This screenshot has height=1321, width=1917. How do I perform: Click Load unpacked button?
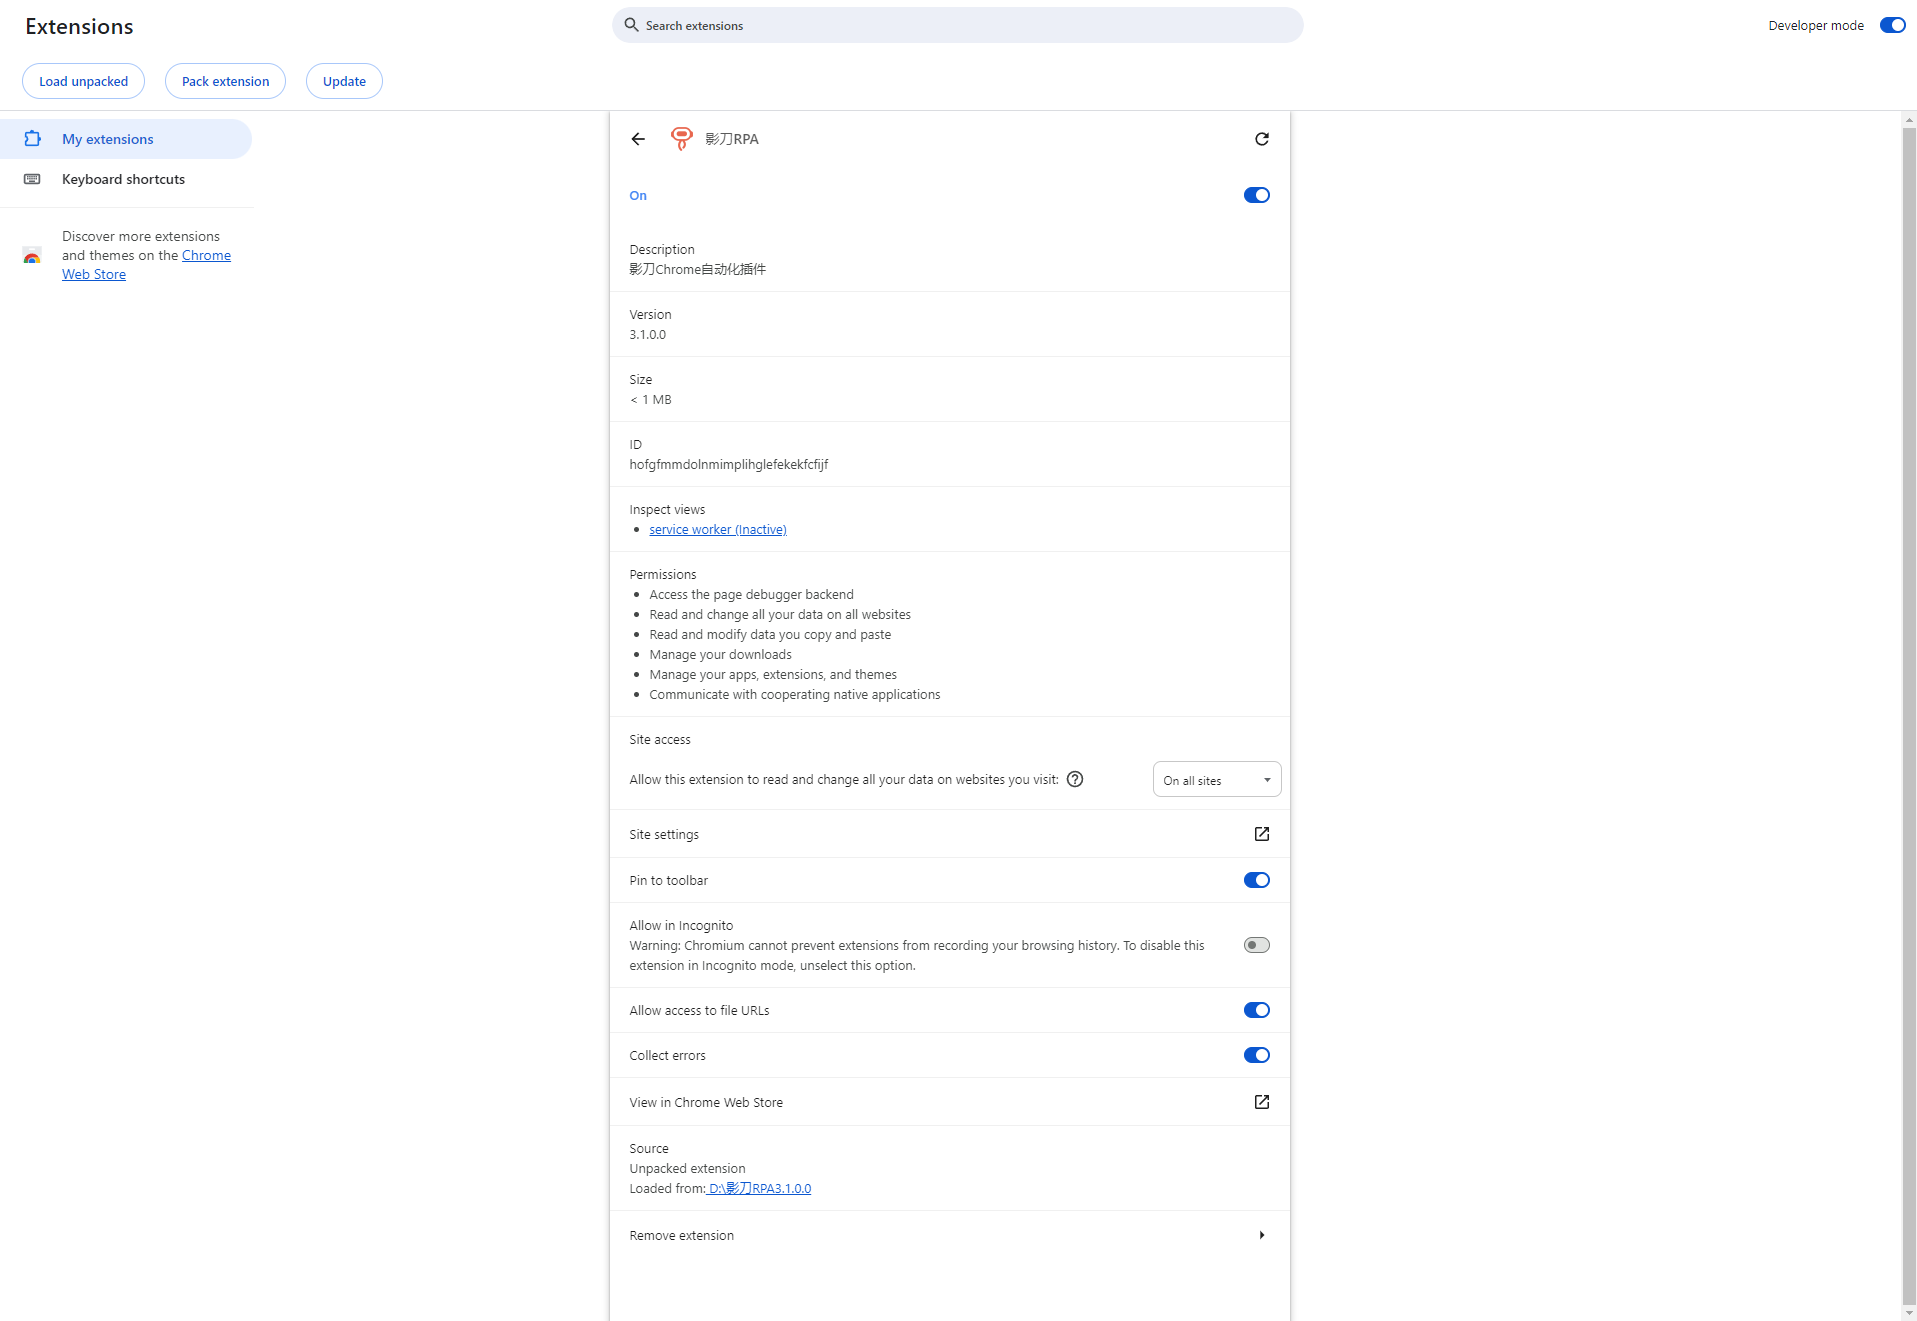84,81
